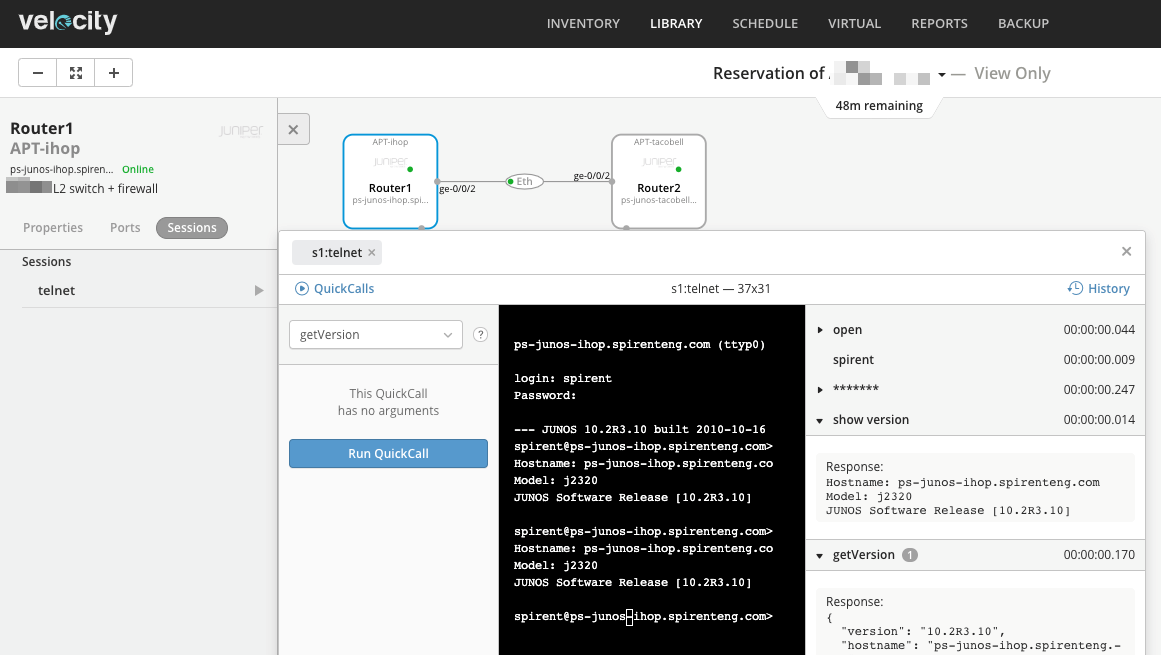This screenshot has height=655, width=1161.
Task: Click the 48m remaining label
Action: (879, 106)
